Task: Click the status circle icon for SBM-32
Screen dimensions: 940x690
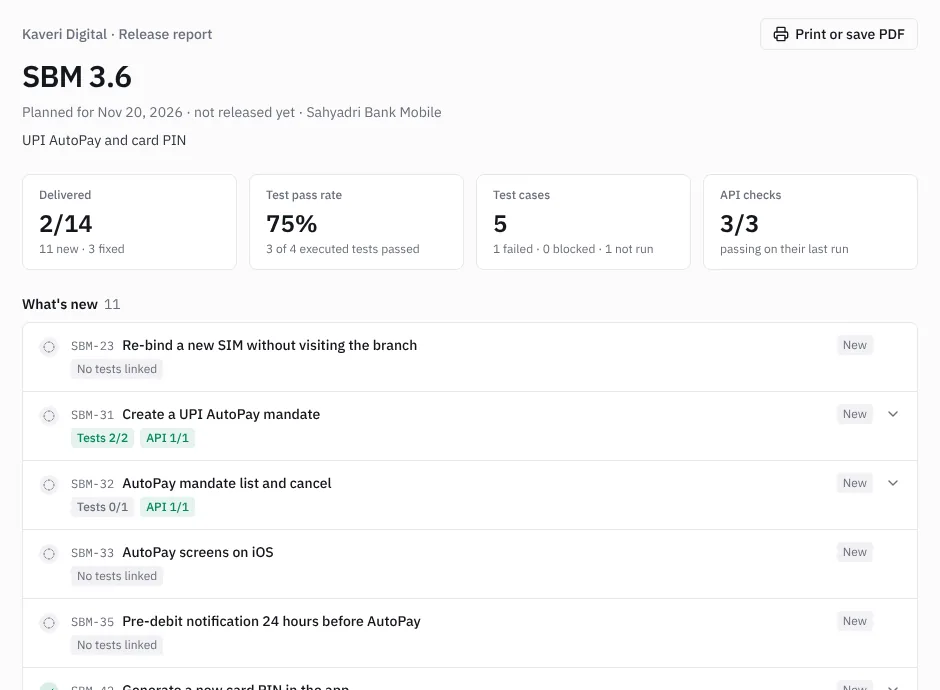Action: (x=49, y=484)
